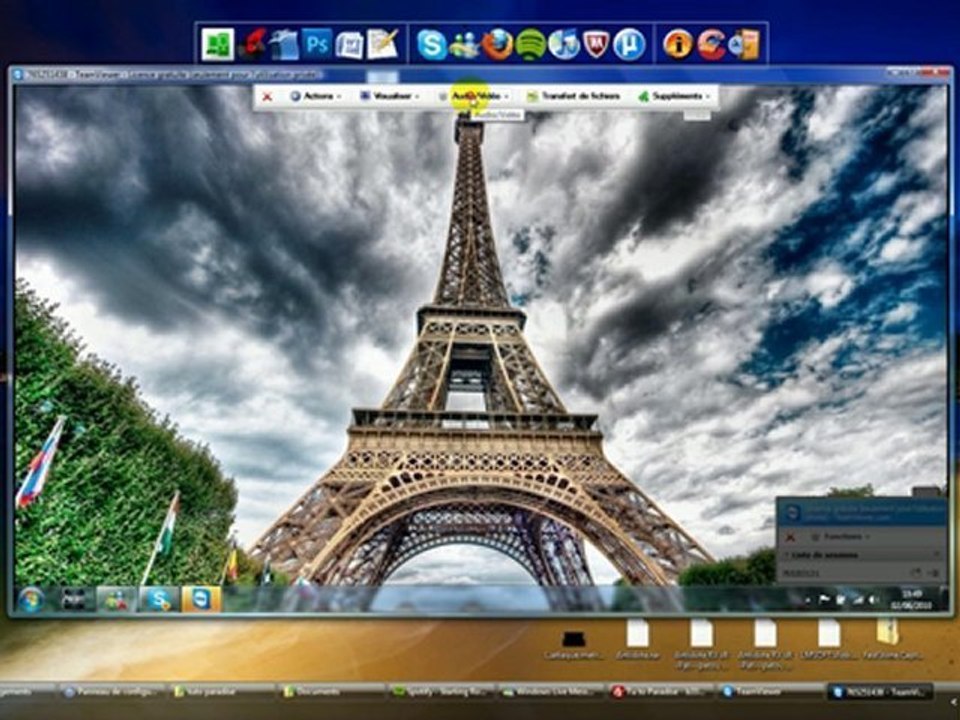Viewport: 960px width, 720px height.
Task: Open the black desktop shortcut icon
Action: (x=573, y=644)
